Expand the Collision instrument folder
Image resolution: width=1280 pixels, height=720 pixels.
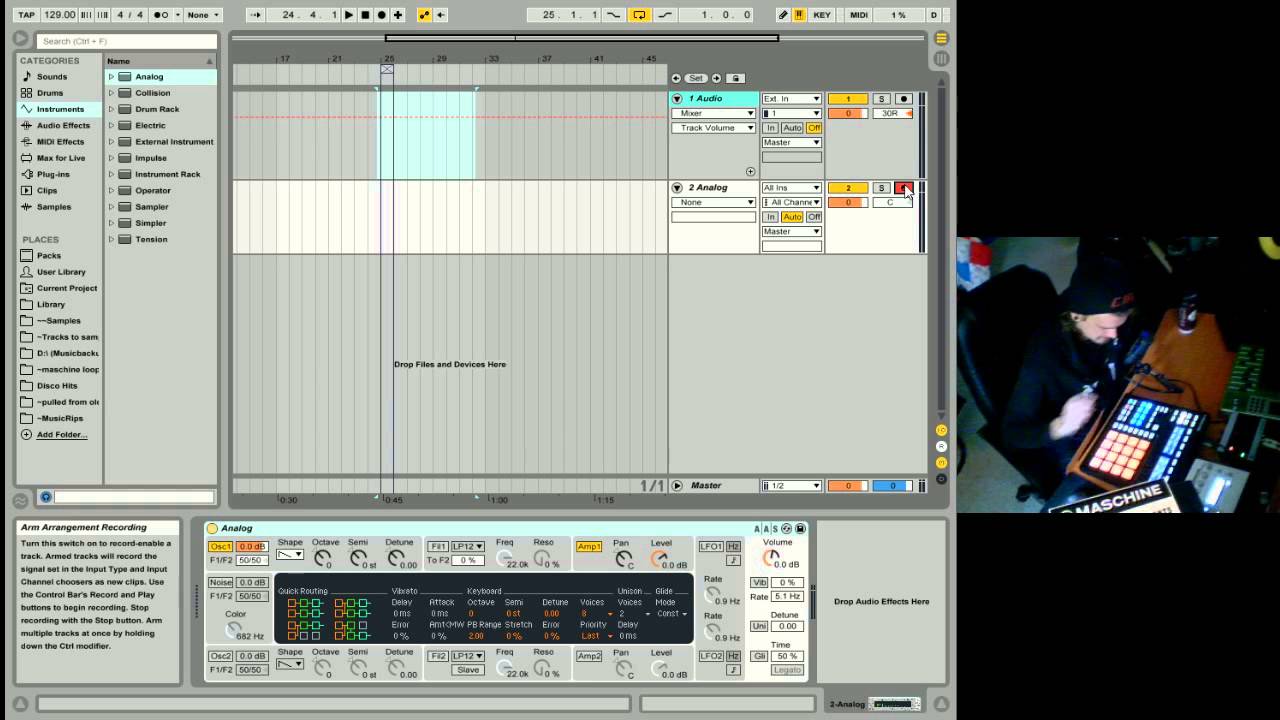coord(111,93)
